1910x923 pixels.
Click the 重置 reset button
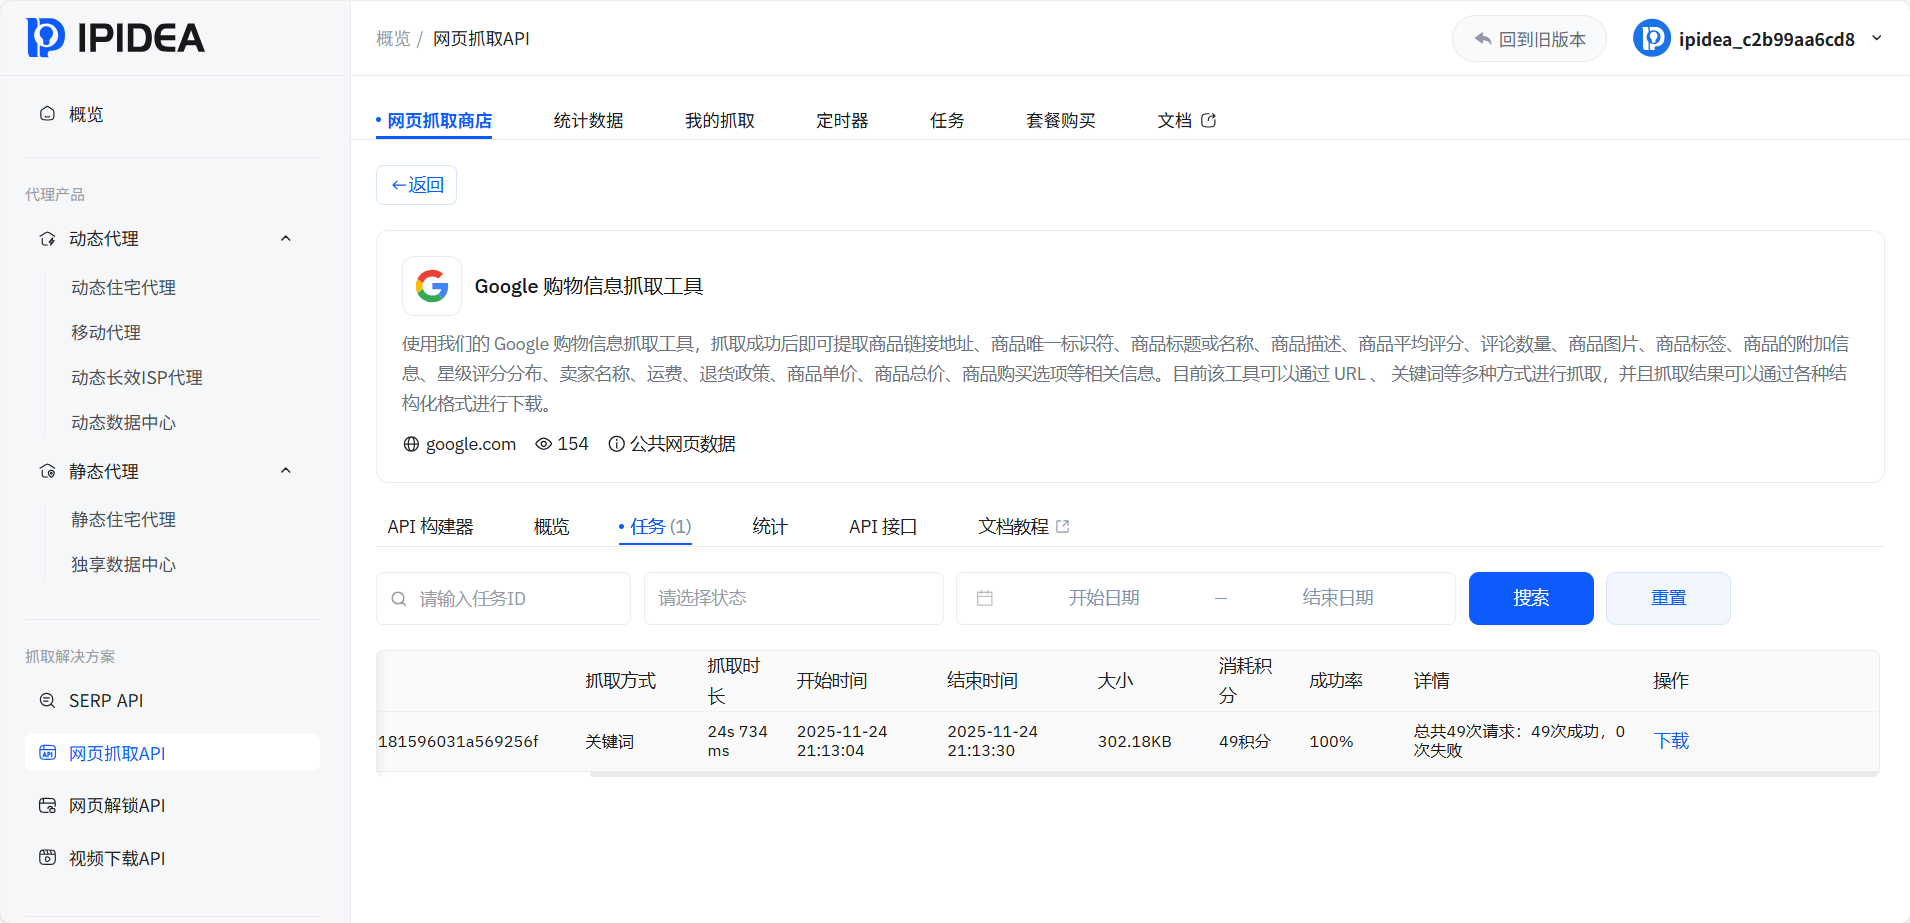(1668, 598)
